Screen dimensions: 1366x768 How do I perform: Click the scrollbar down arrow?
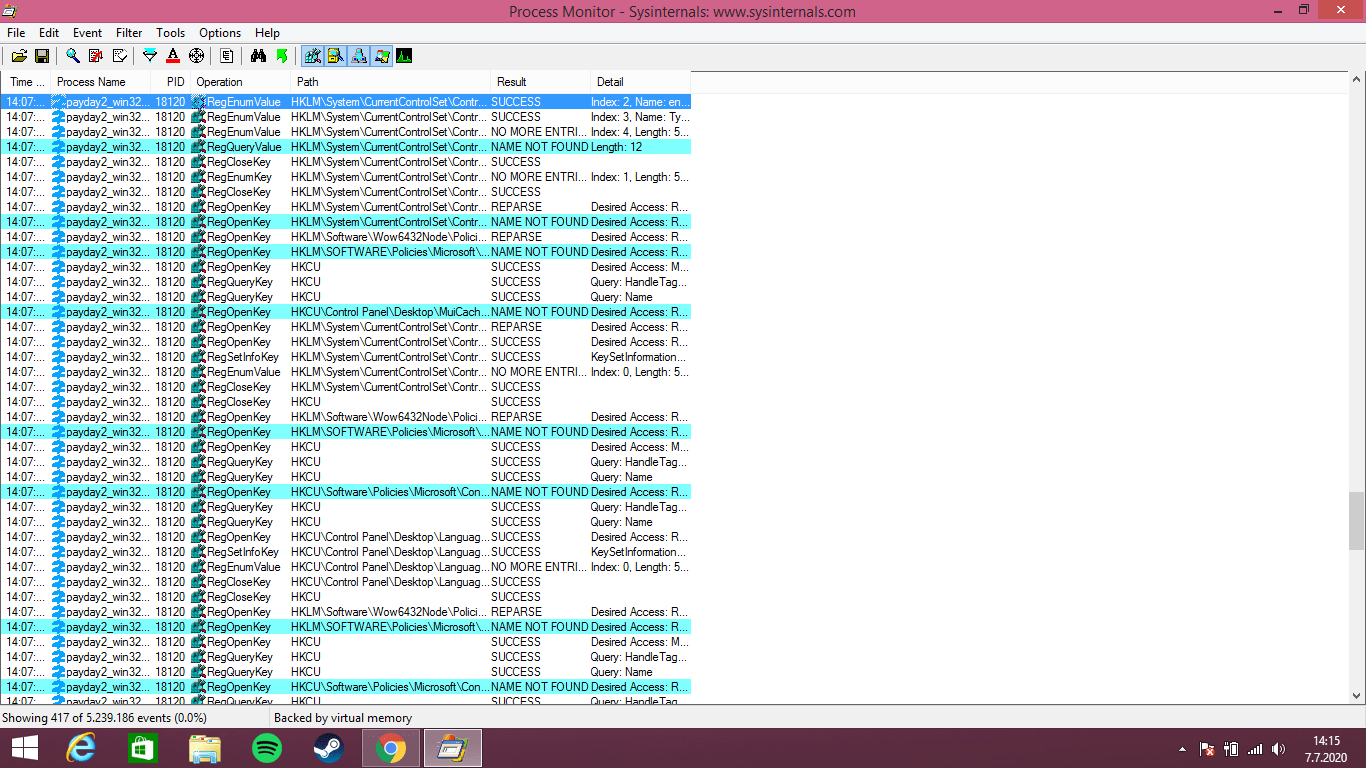click(1356, 696)
